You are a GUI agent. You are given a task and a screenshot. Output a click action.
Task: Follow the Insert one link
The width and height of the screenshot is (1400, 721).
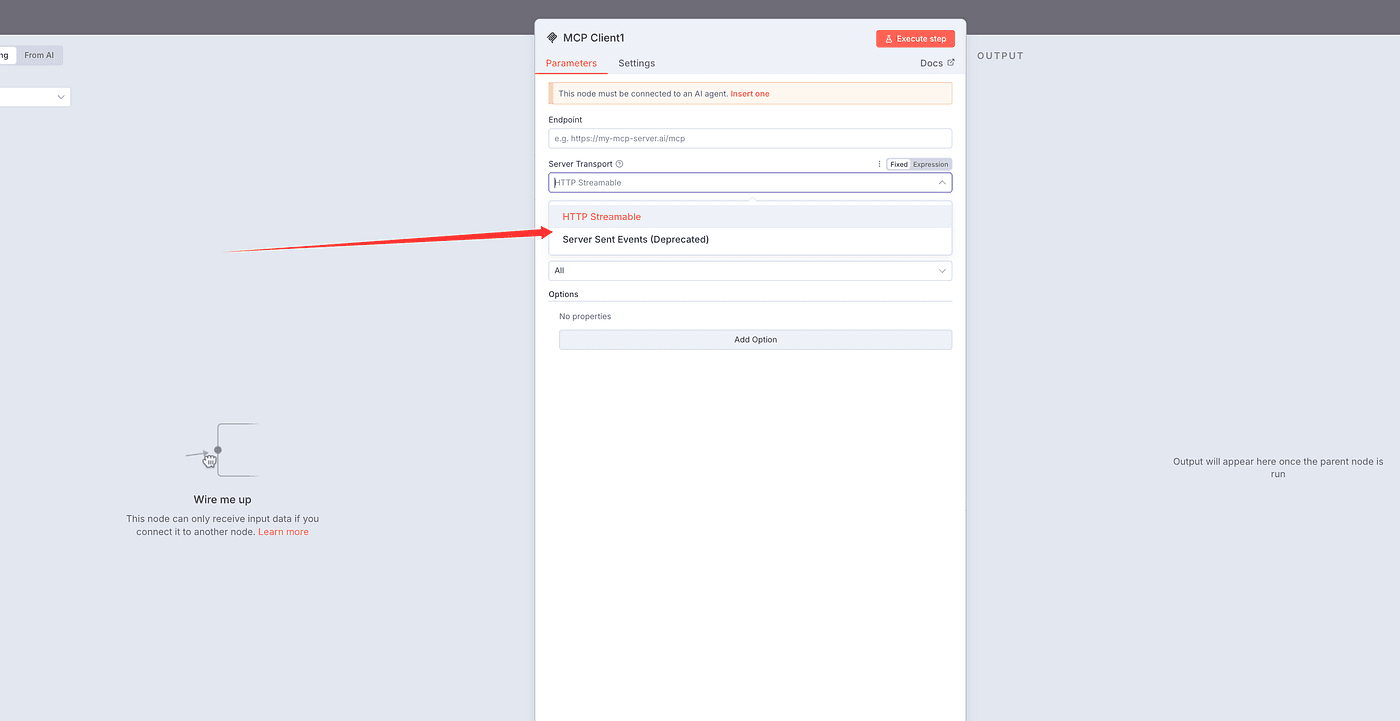(x=750, y=94)
